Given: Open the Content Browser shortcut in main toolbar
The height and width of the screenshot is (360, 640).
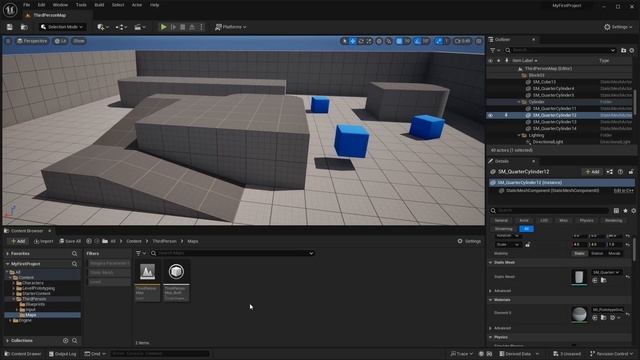Looking at the screenshot, I should click(x=24, y=27).
